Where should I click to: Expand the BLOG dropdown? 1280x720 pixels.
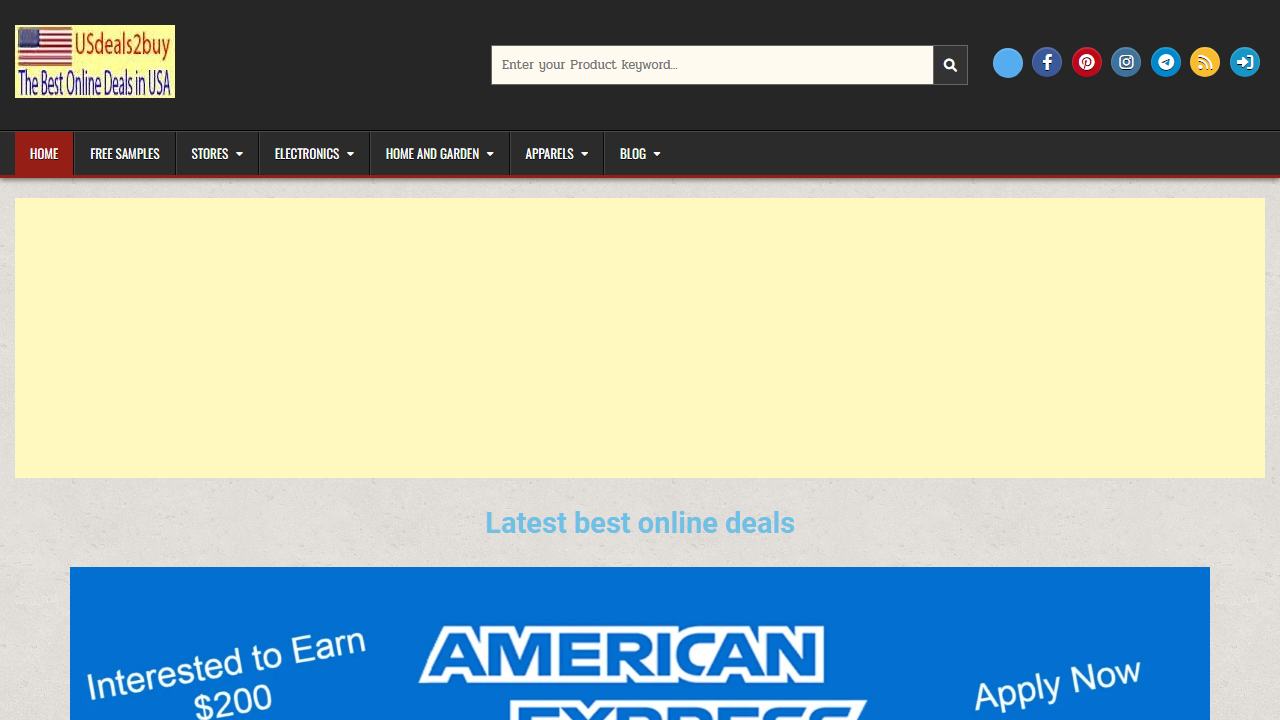639,153
